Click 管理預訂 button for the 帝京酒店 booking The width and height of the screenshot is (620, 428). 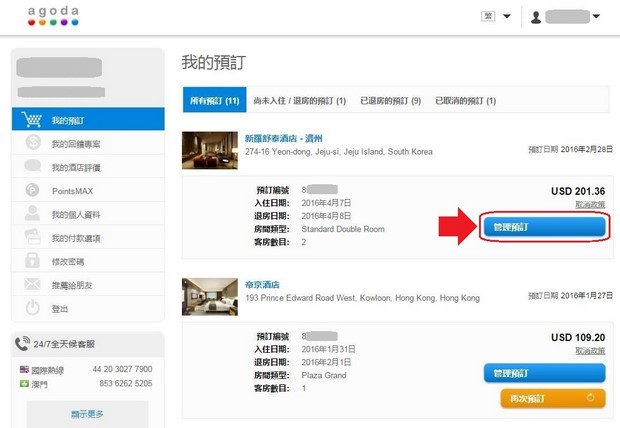pos(544,373)
